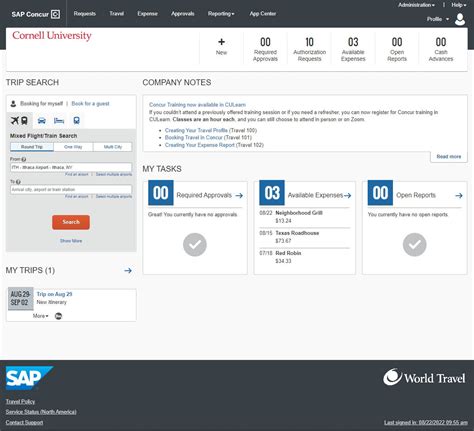474x431 pixels.
Task: Open Open Reports arrow in My Tasks
Action: 459,195
